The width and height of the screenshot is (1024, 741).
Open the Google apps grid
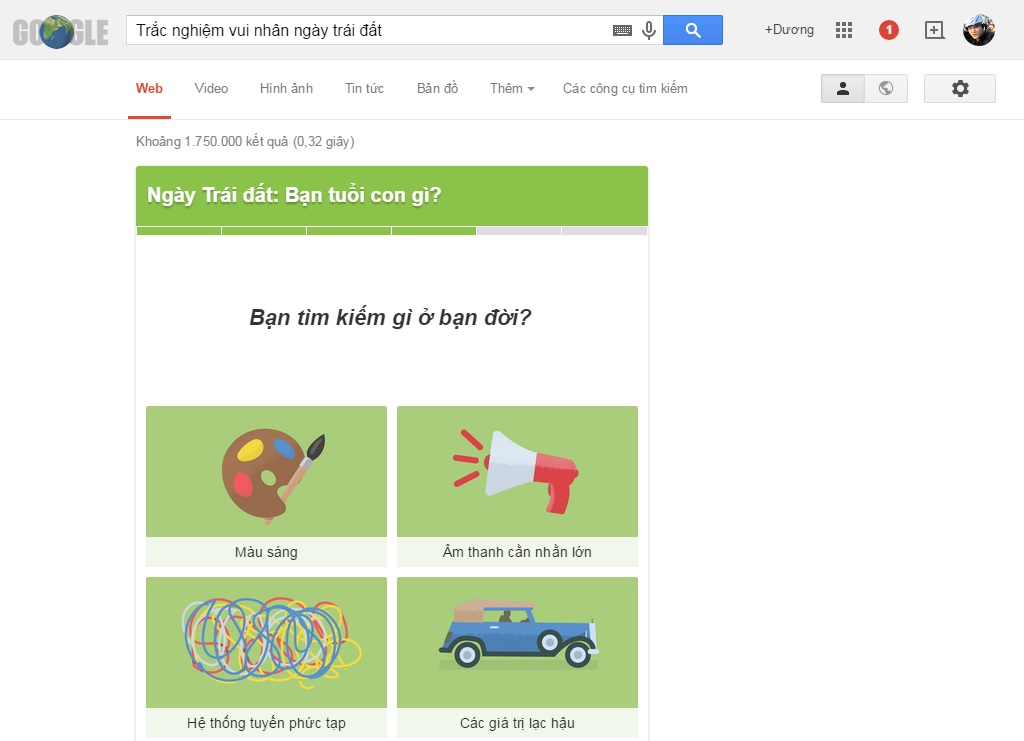(x=844, y=30)
